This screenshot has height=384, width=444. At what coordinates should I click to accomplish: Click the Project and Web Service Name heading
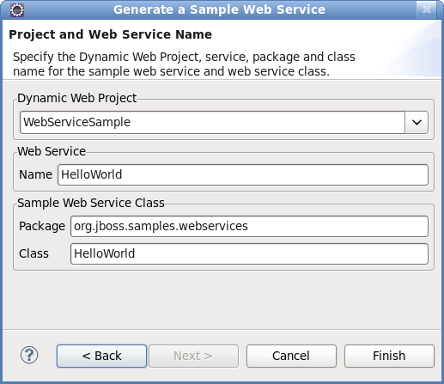(x=110, y=35)
